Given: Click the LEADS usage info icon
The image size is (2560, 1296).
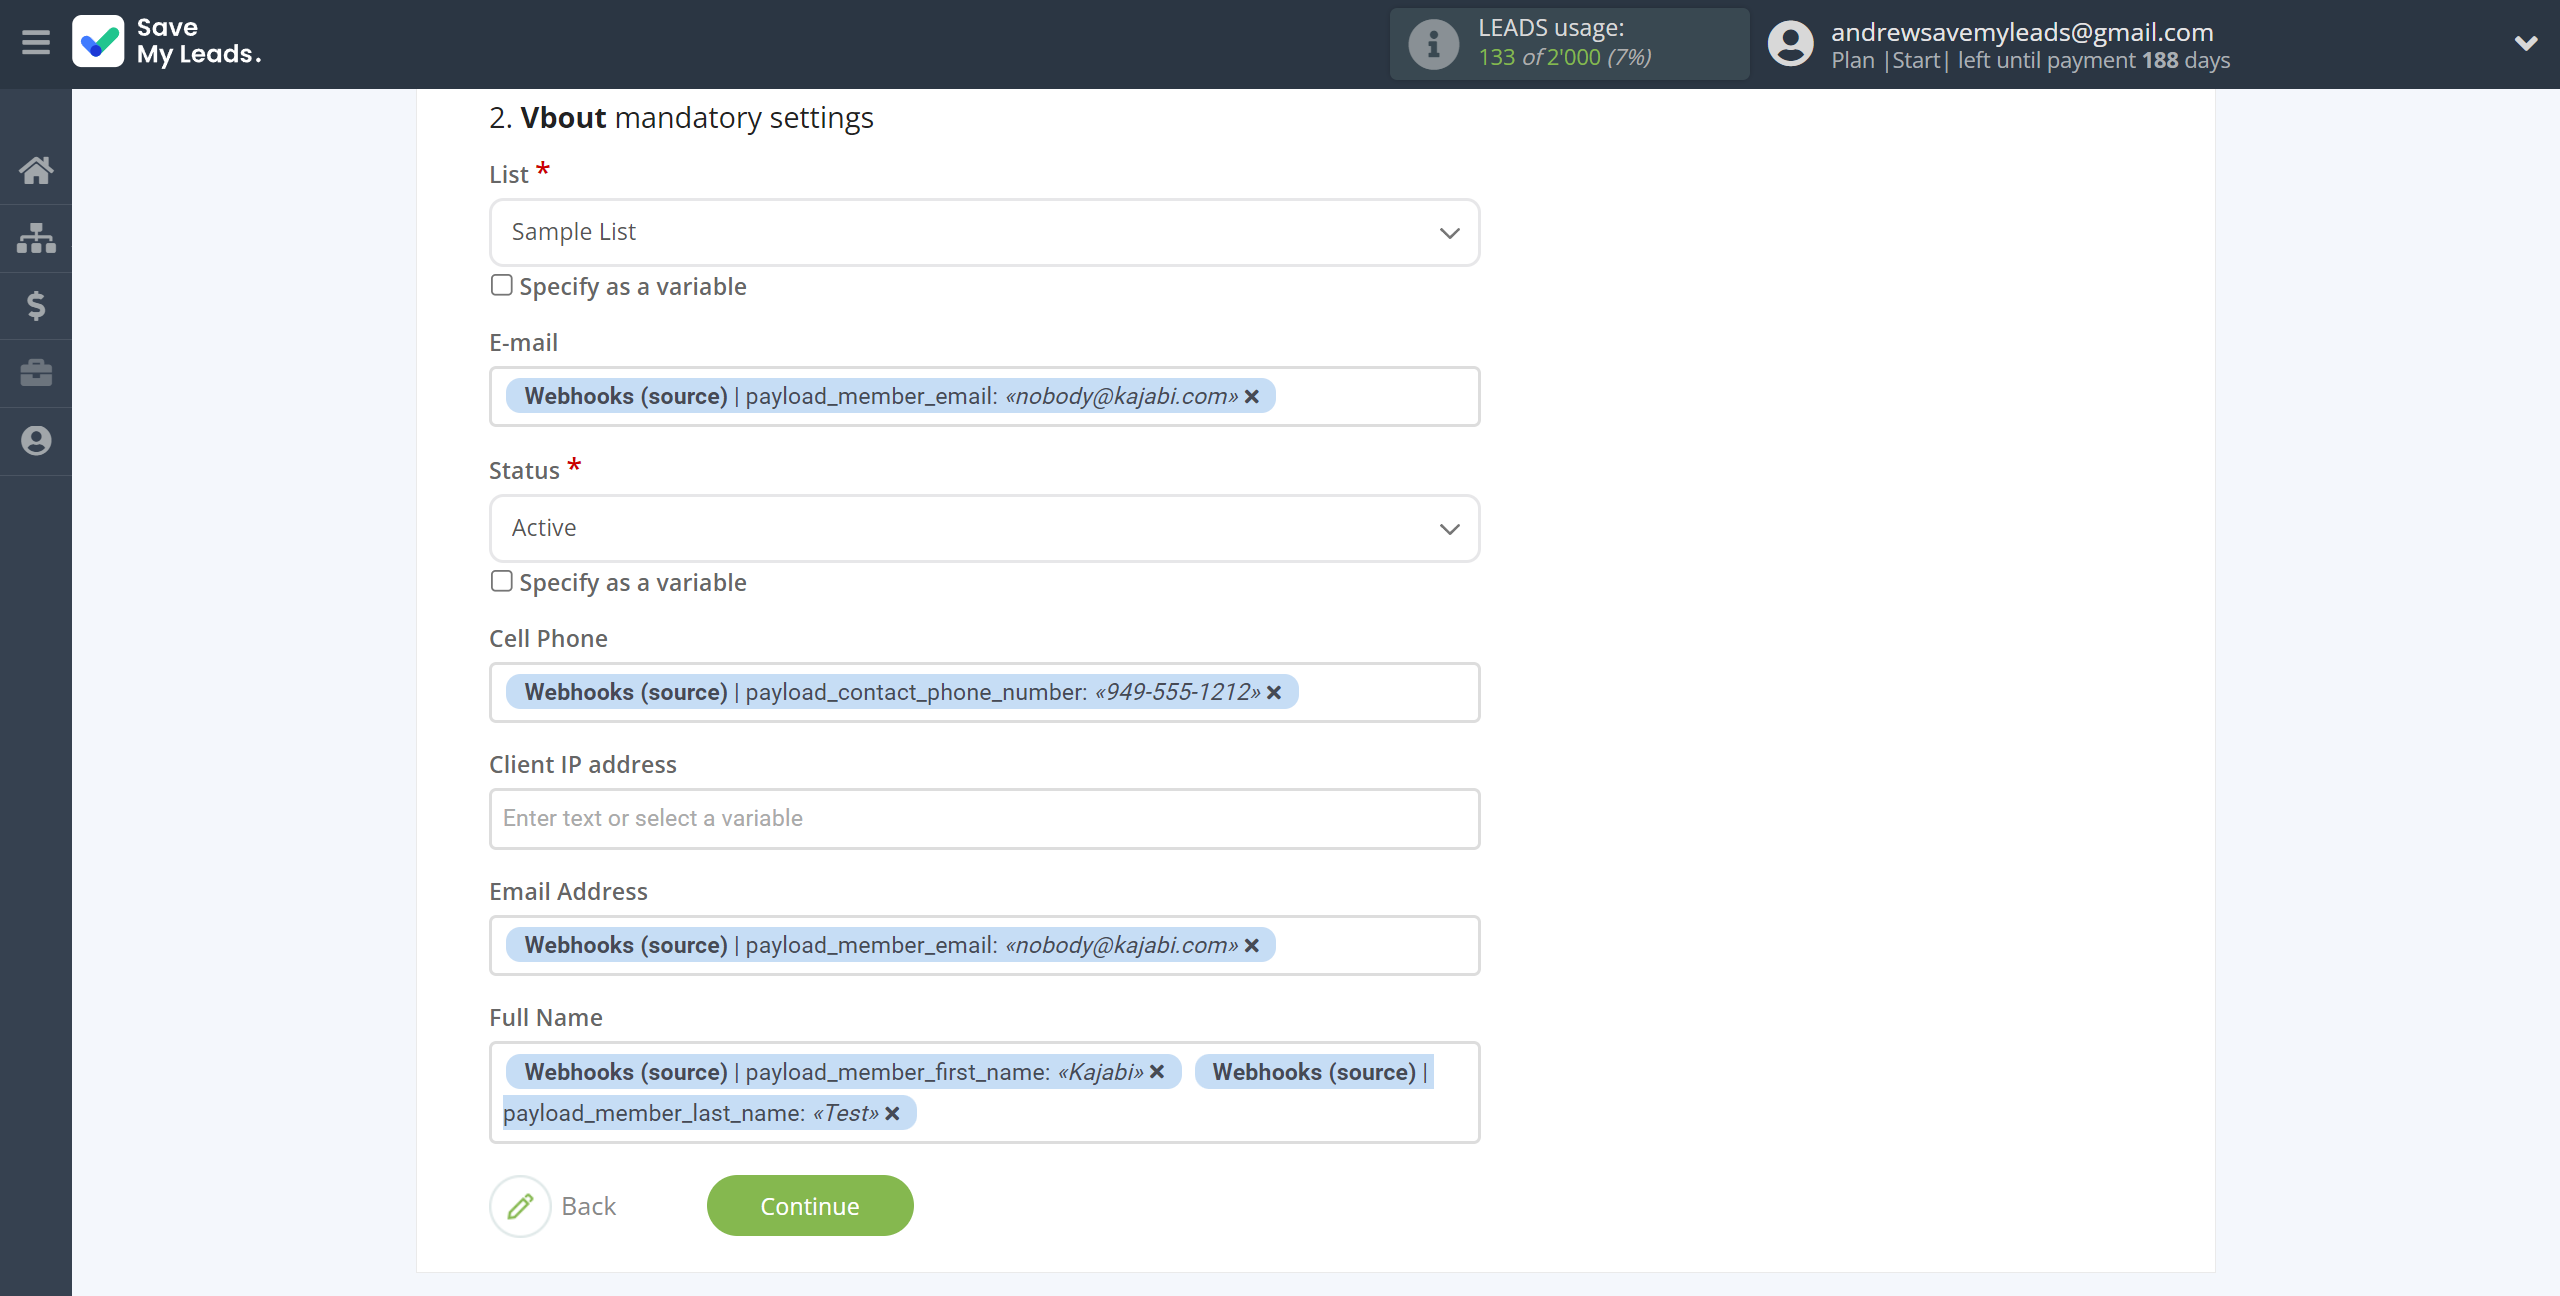Looking at the screenshot, I should point(1433,44).
